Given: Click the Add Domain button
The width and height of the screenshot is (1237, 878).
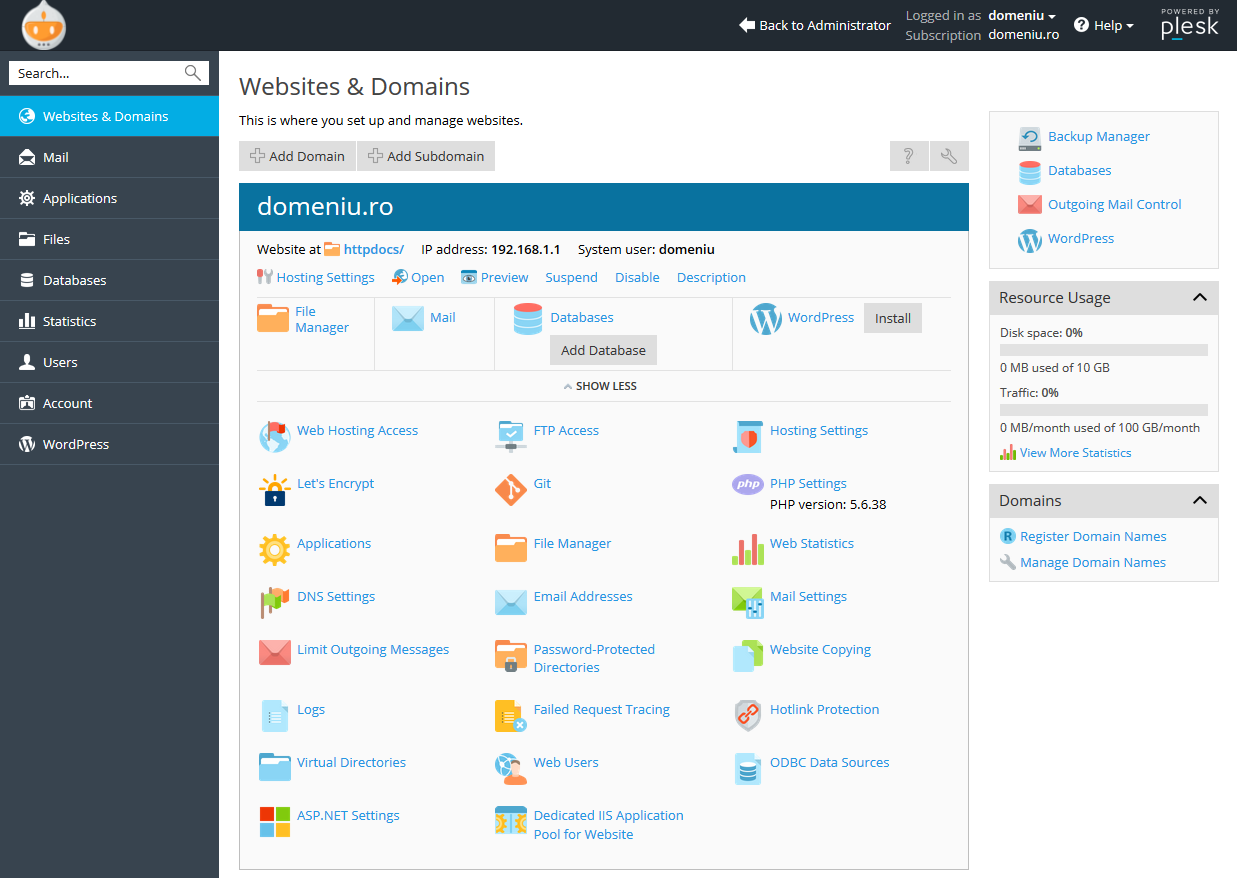Looking at the screenshot, I should (x=297, y=156).
